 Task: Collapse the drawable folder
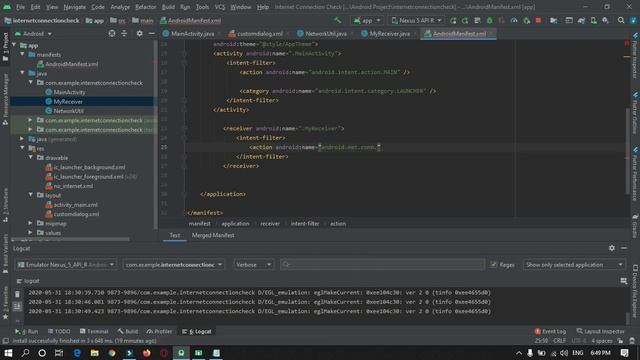coord(31,158)
